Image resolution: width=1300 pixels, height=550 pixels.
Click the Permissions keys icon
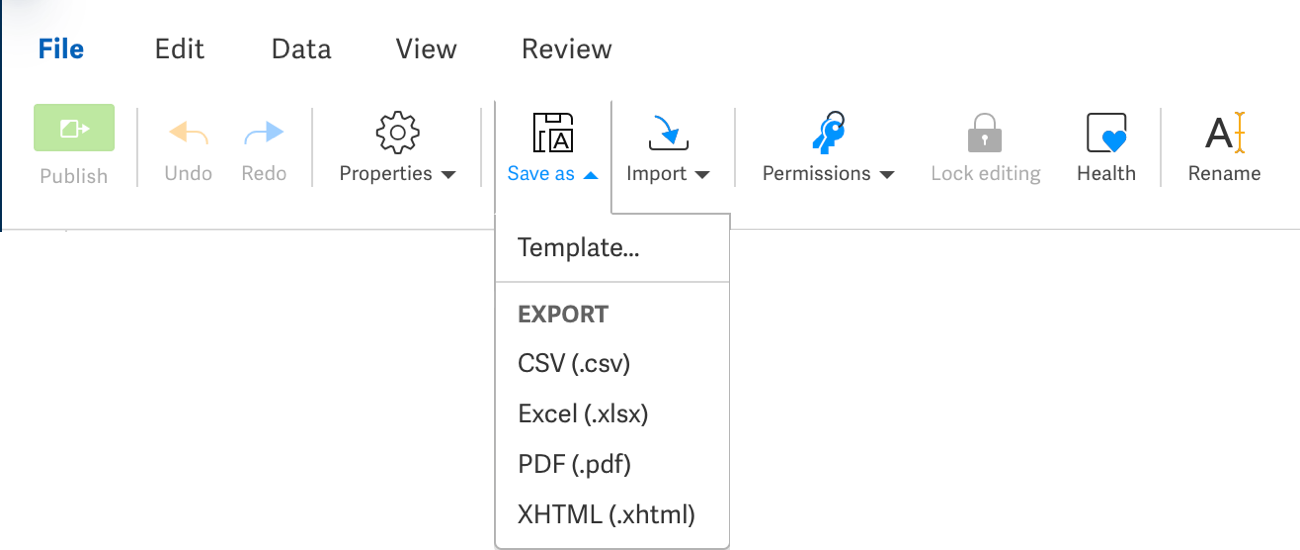click(x=828, y=132)
